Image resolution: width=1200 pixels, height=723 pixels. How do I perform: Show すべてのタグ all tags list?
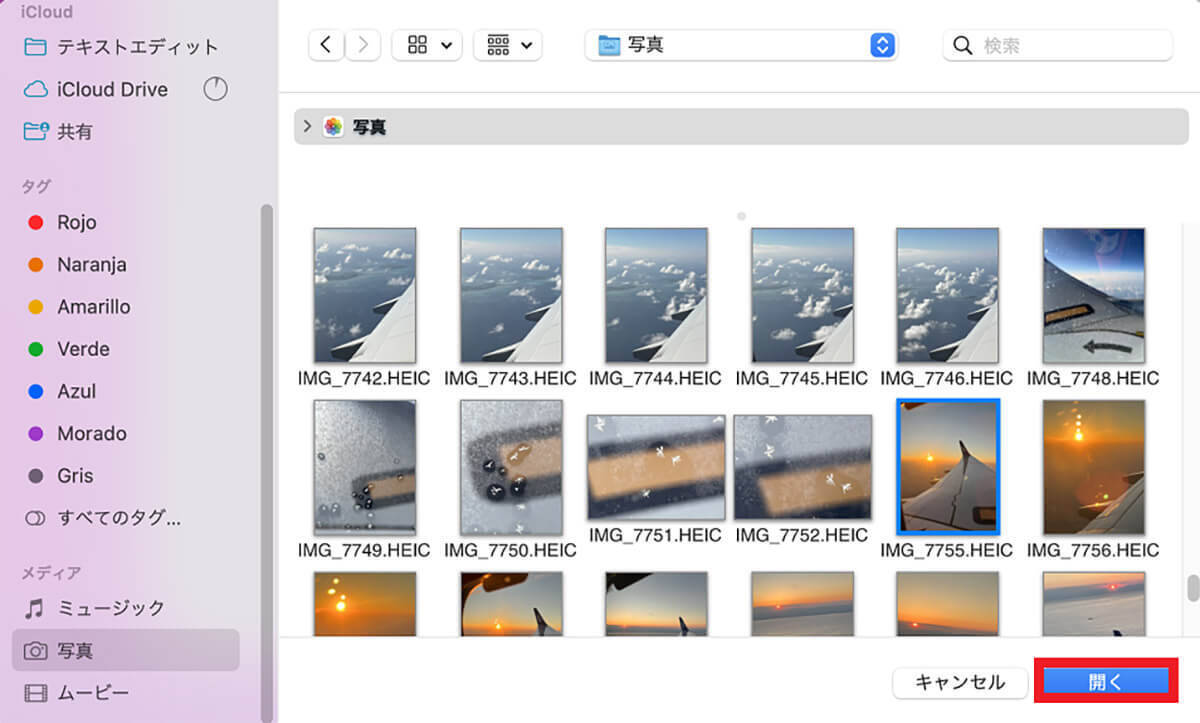[x=118, y=518]
